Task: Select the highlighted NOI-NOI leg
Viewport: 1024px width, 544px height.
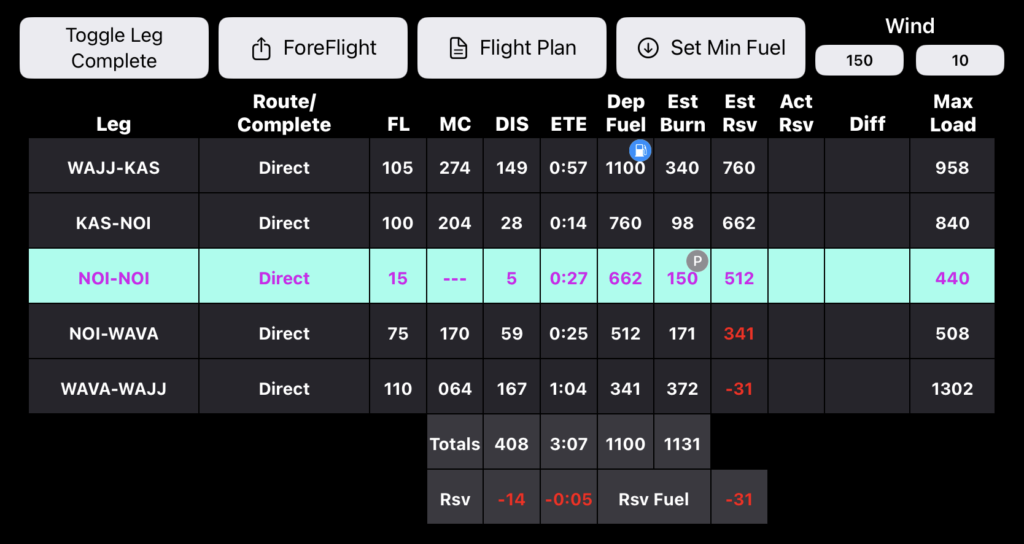Action: tap(114, 278)
